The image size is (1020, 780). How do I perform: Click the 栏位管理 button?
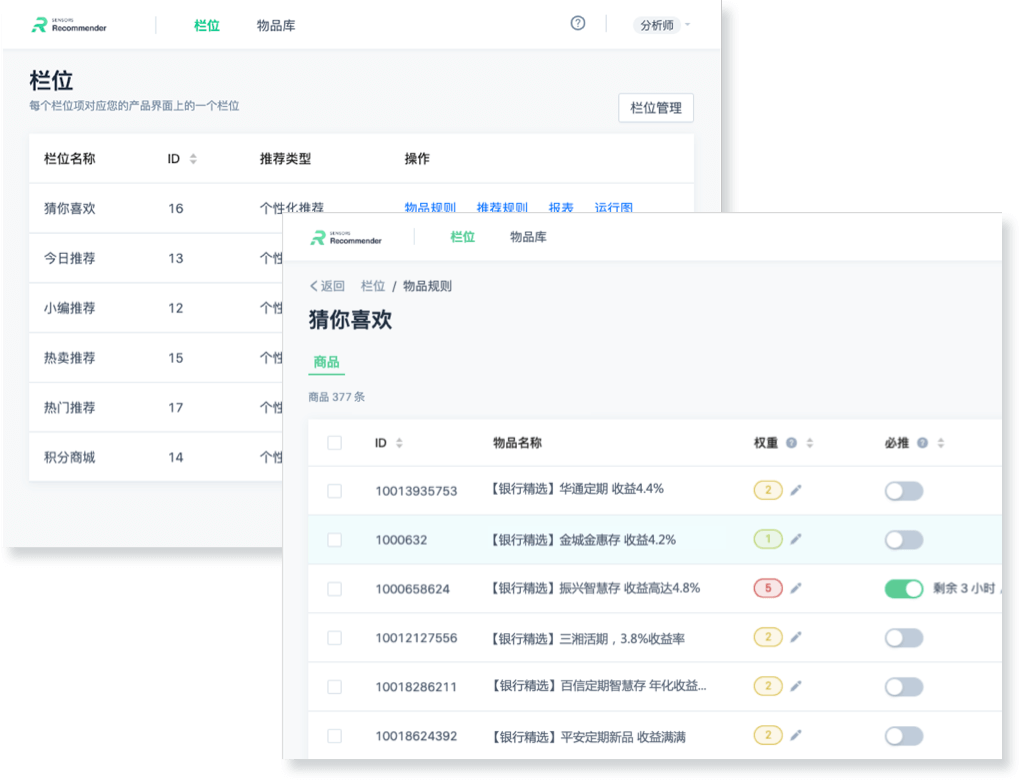656,108
